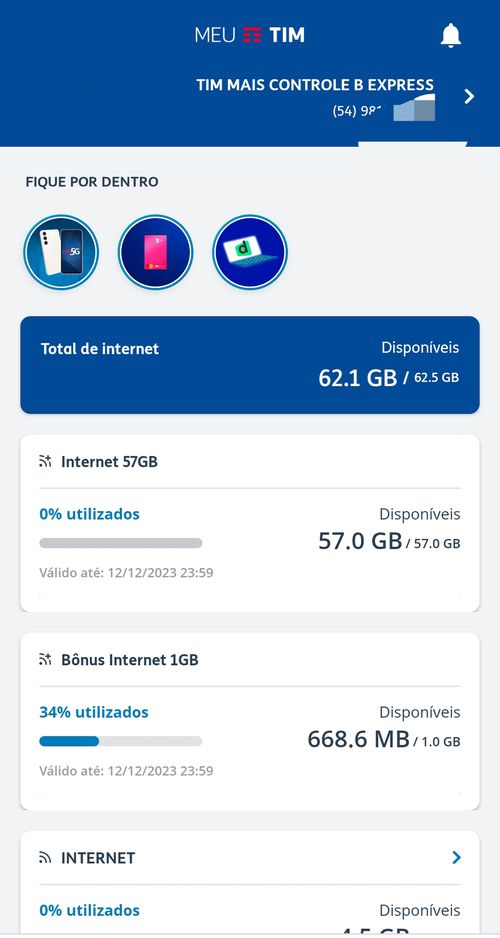Click the INTERNET section wifi icon
500x938 pixels.
45,858
